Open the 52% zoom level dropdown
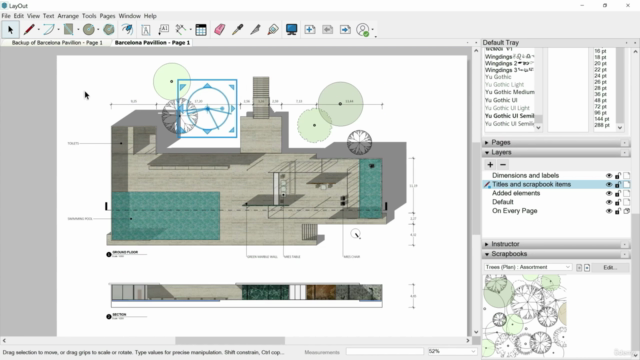Image resolution: width=640 pixels, height=360 pixels. point(452,351)
